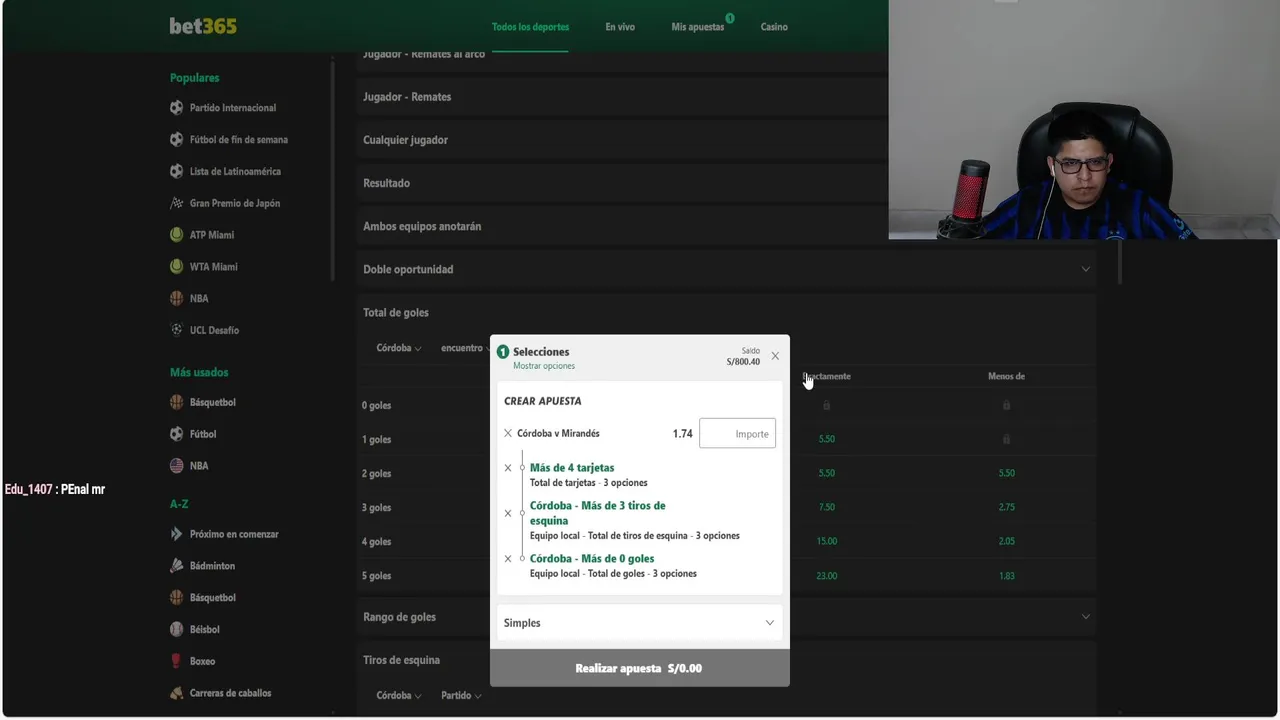Click the NBA flag icon under Más usados
1280x720 pixels.
(176, 466)
